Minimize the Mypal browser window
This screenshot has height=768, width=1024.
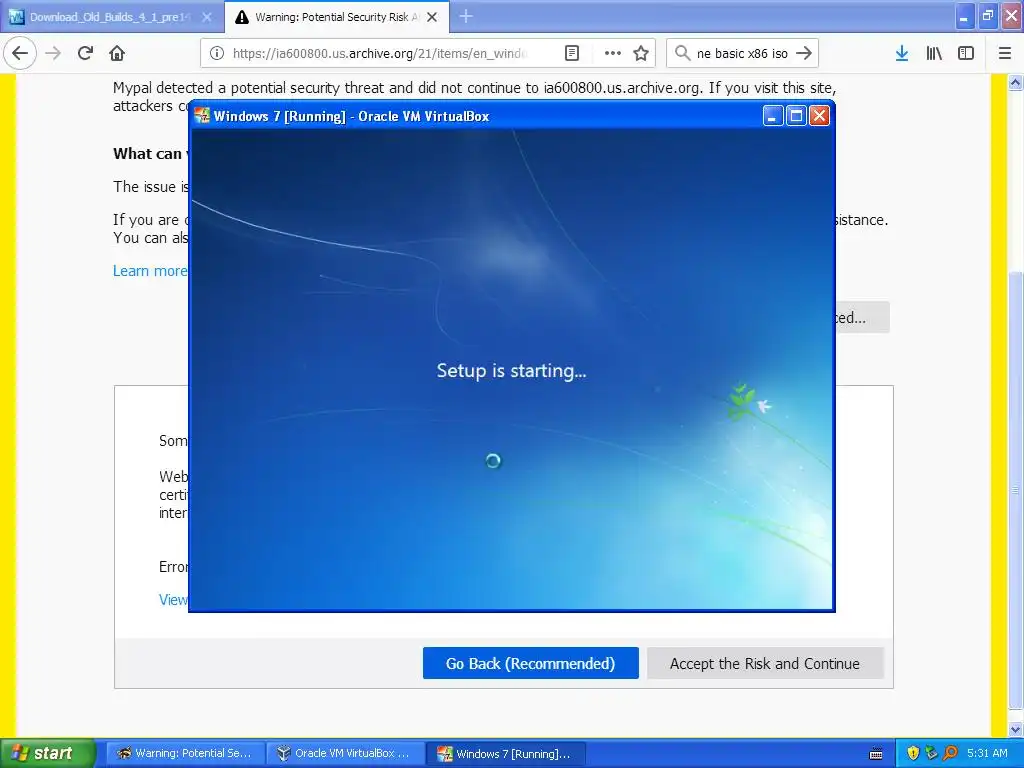(965, 16)
